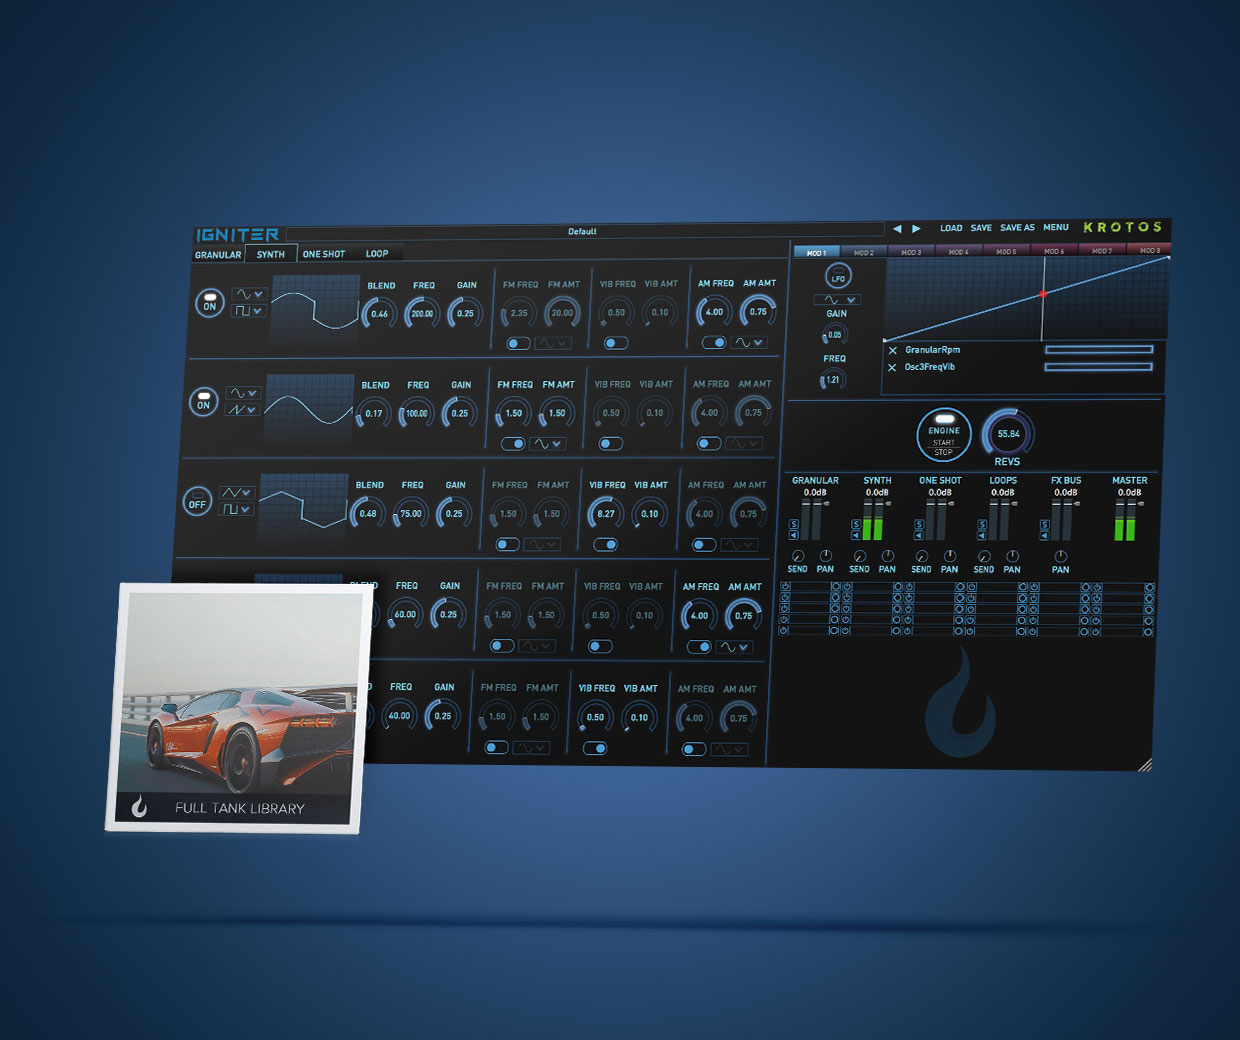
Task: Open third oscillator's triangle waveform dropdown
Action: [x=237, y=493]
